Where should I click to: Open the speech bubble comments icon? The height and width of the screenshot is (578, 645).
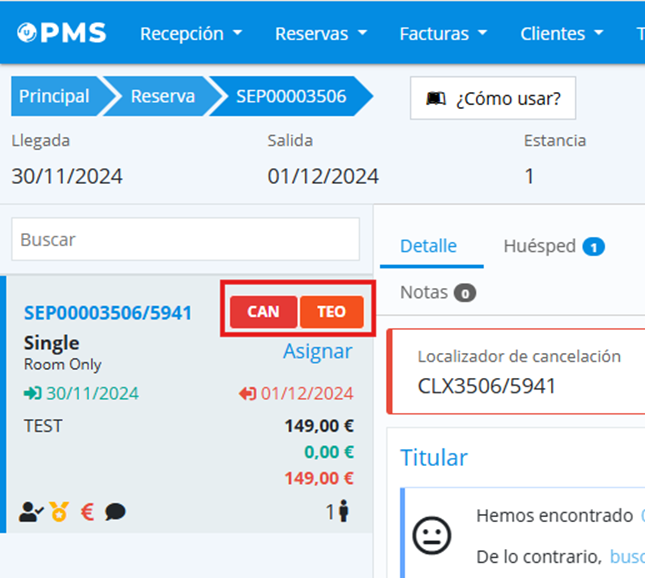[x=115, y=512]
